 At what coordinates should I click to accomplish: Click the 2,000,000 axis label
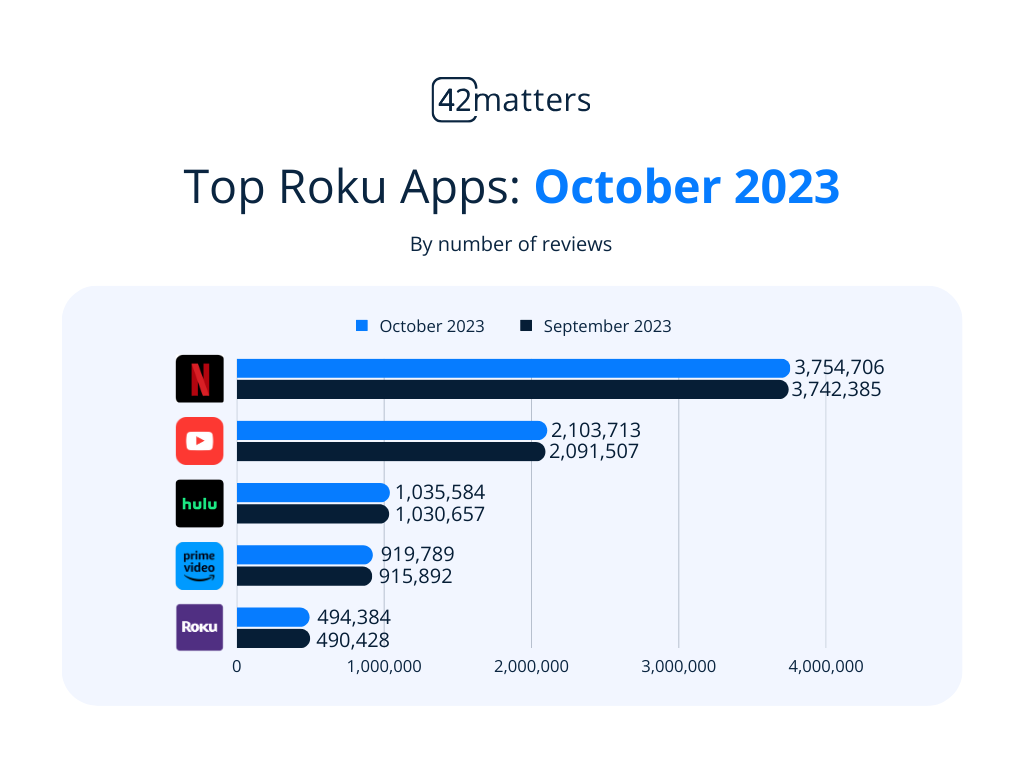(x=532, y=666)
